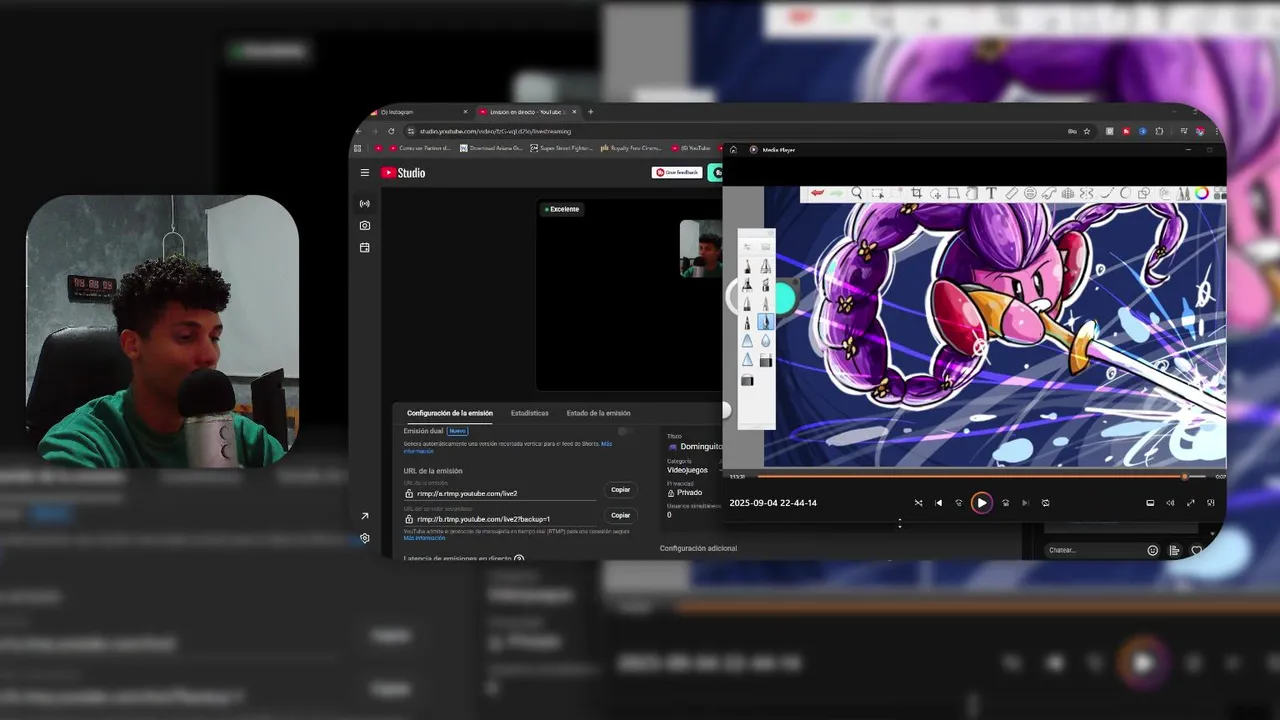1280x720 pixels.
Task: Copy the primary stream URL
Action: tap(621, 490)
